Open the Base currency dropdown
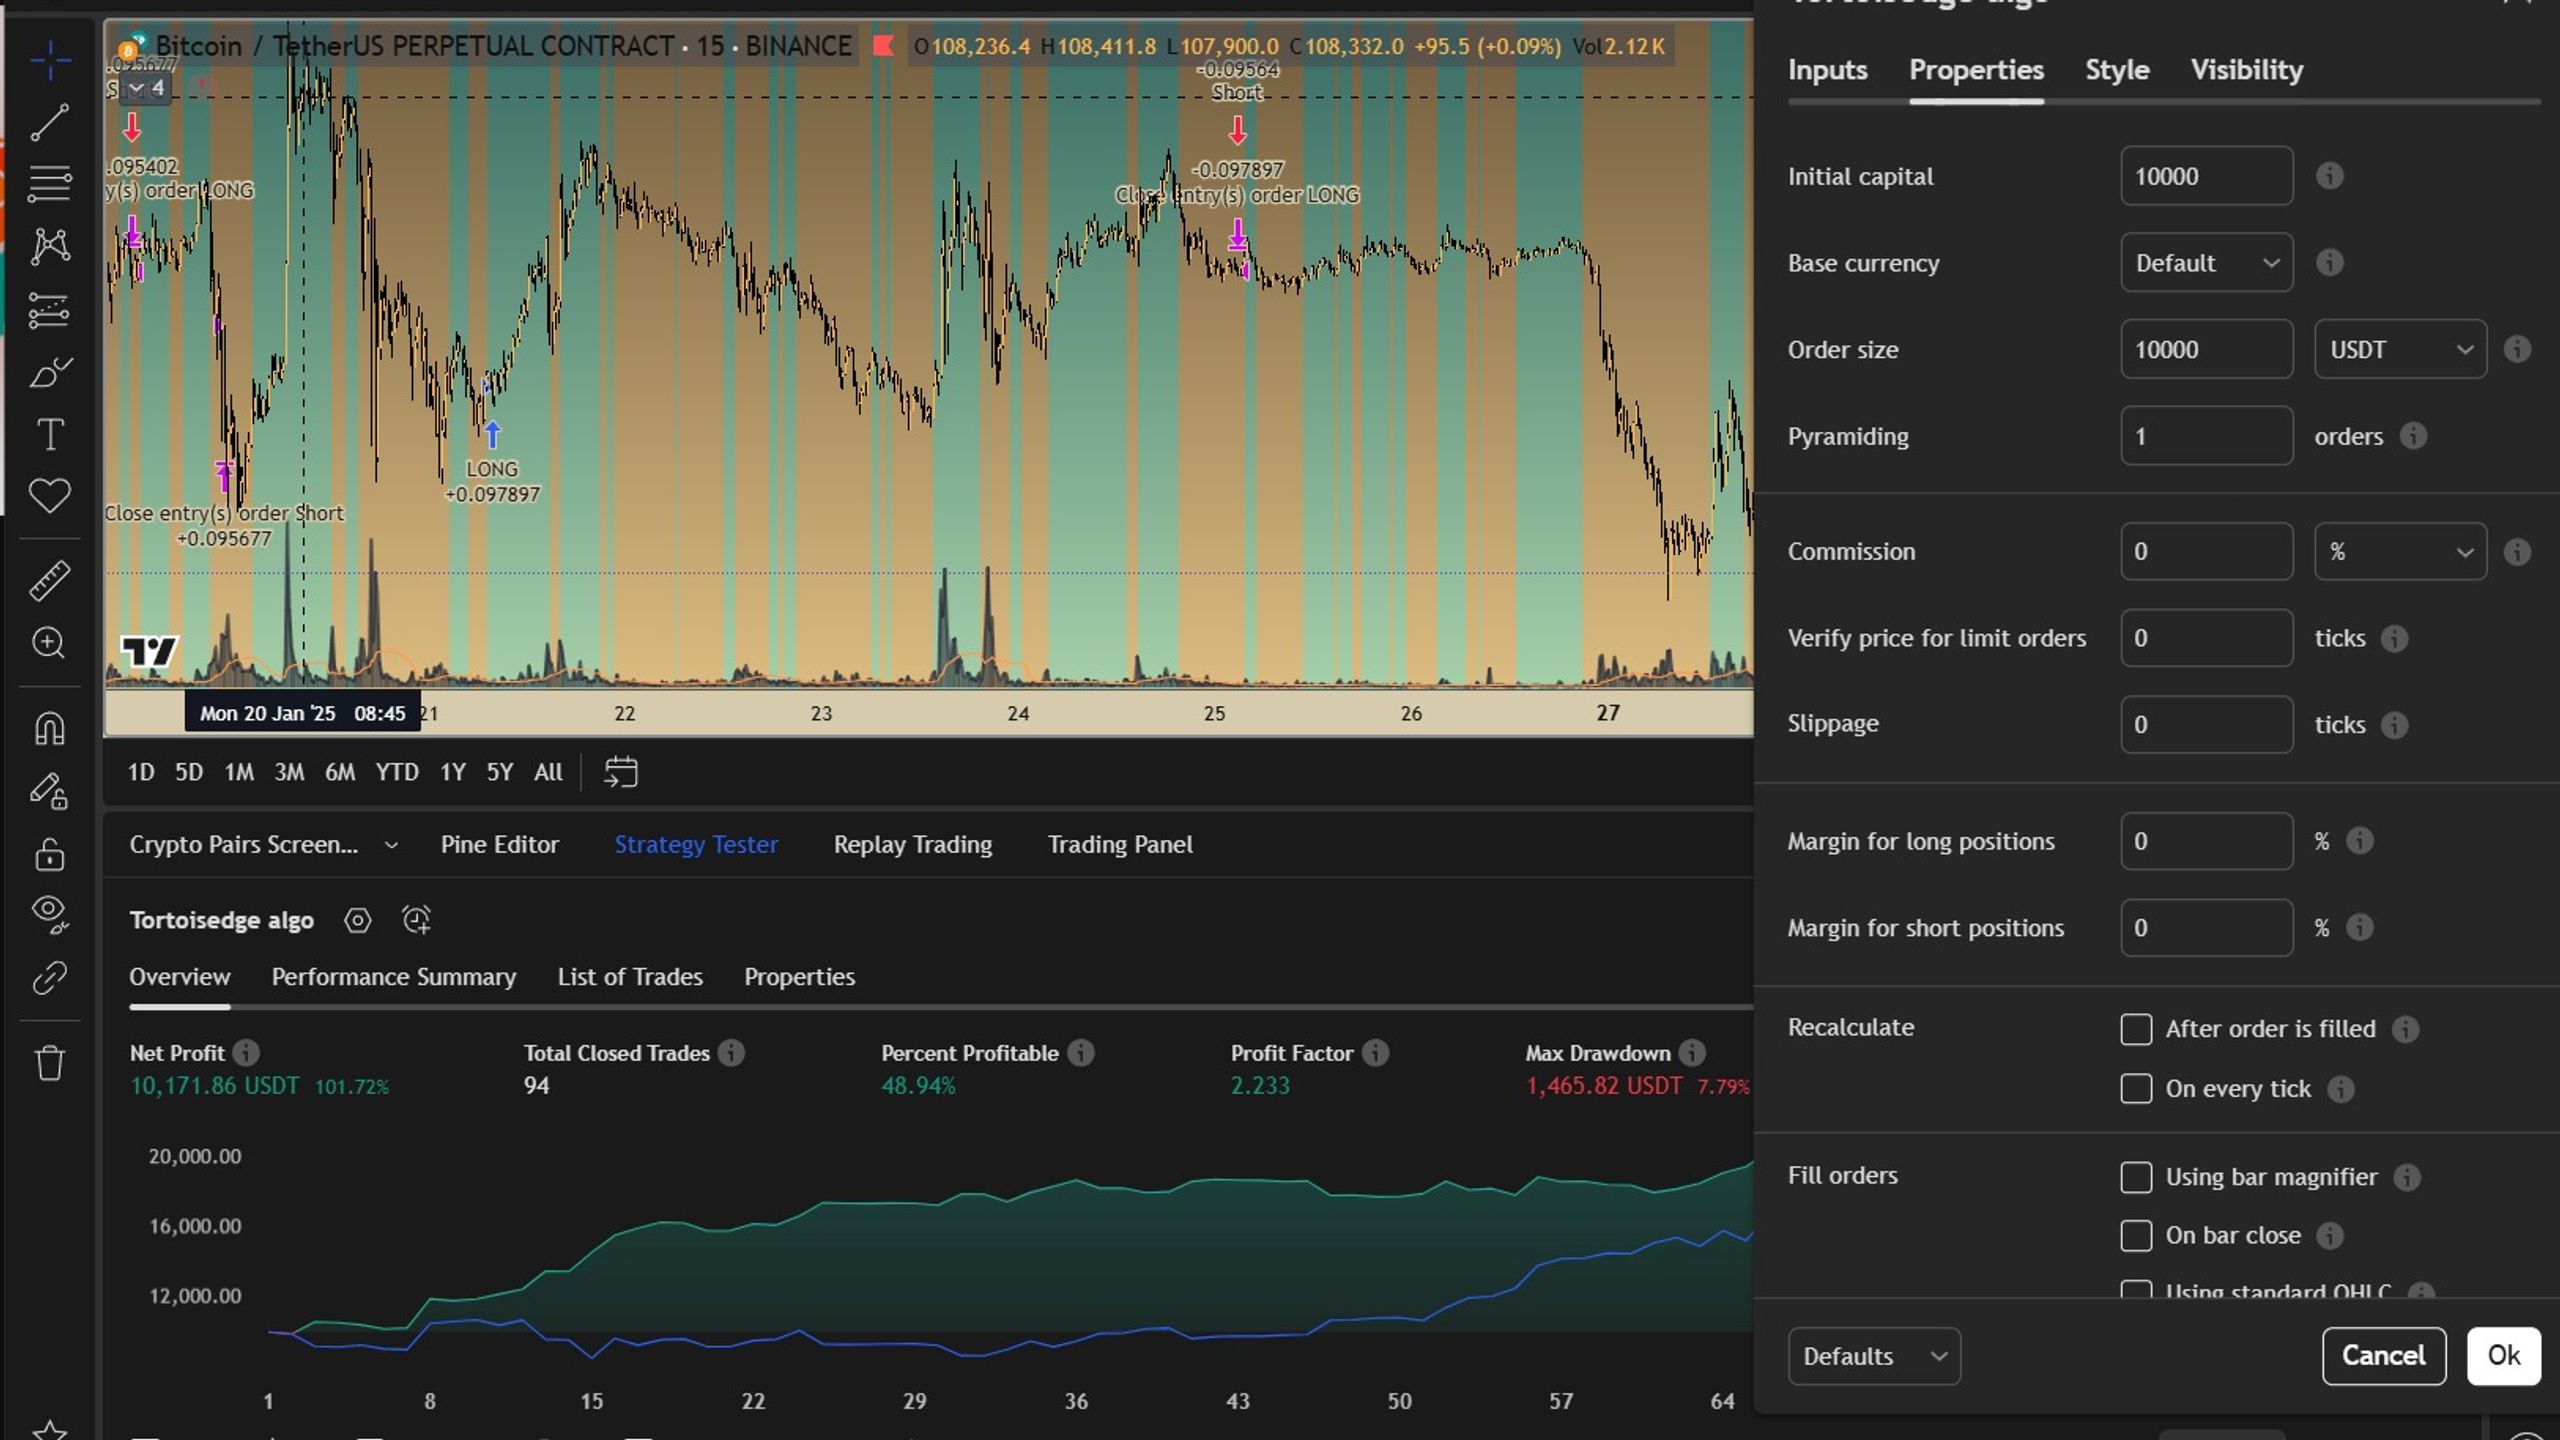Screen dimensions: 2560x1440 point(2206,262)
